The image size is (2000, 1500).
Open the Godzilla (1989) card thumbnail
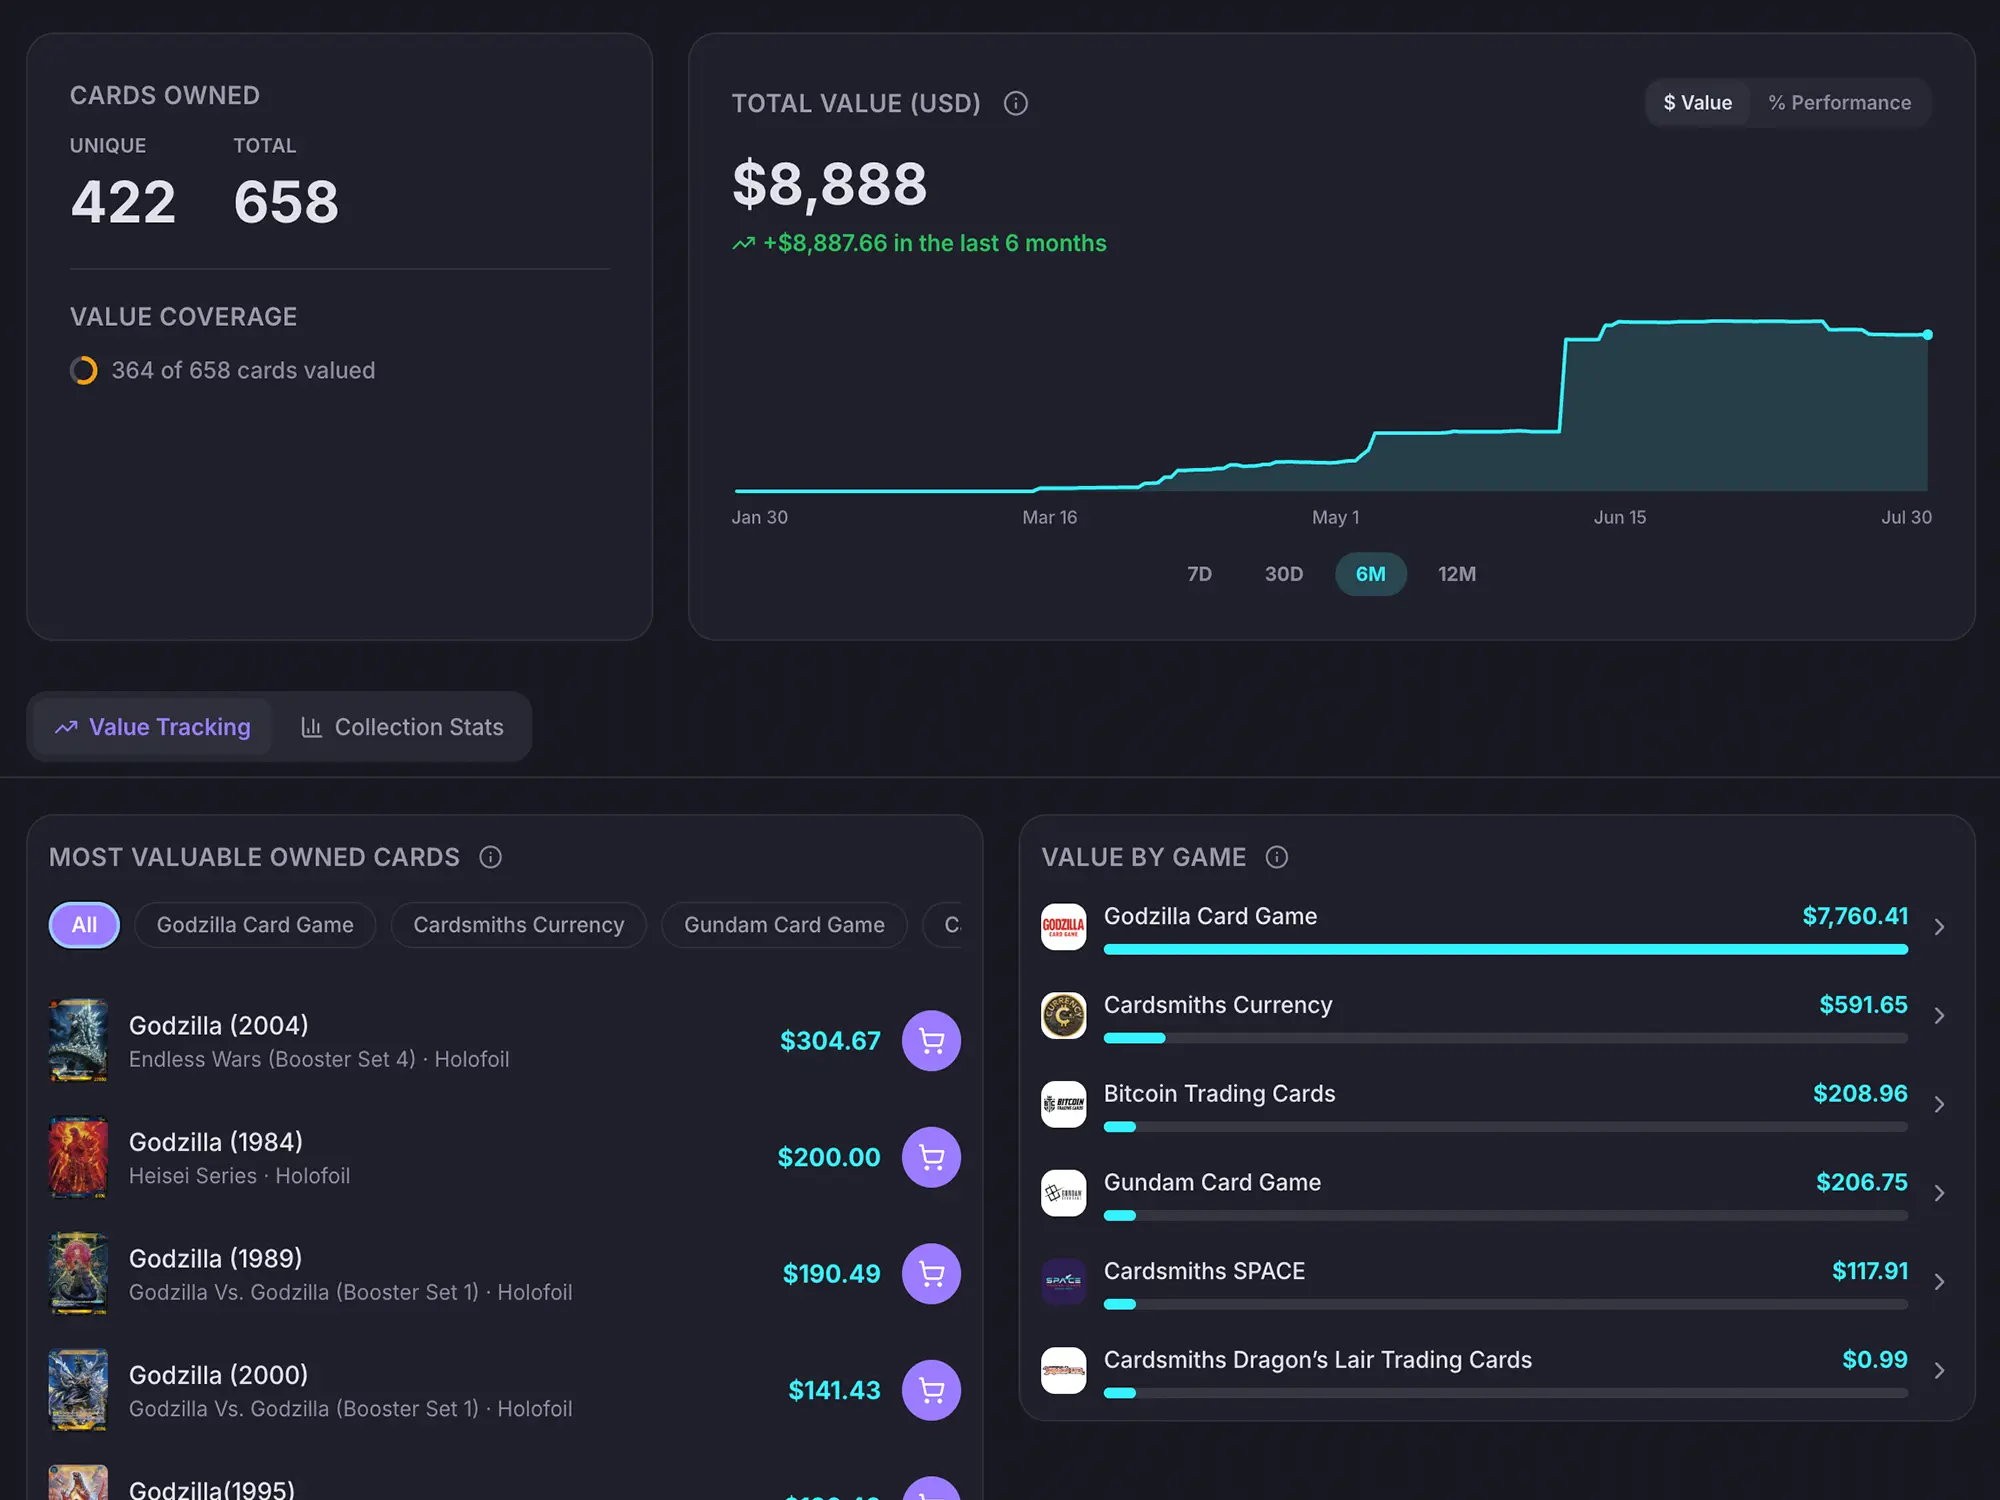coord(78,1274)
